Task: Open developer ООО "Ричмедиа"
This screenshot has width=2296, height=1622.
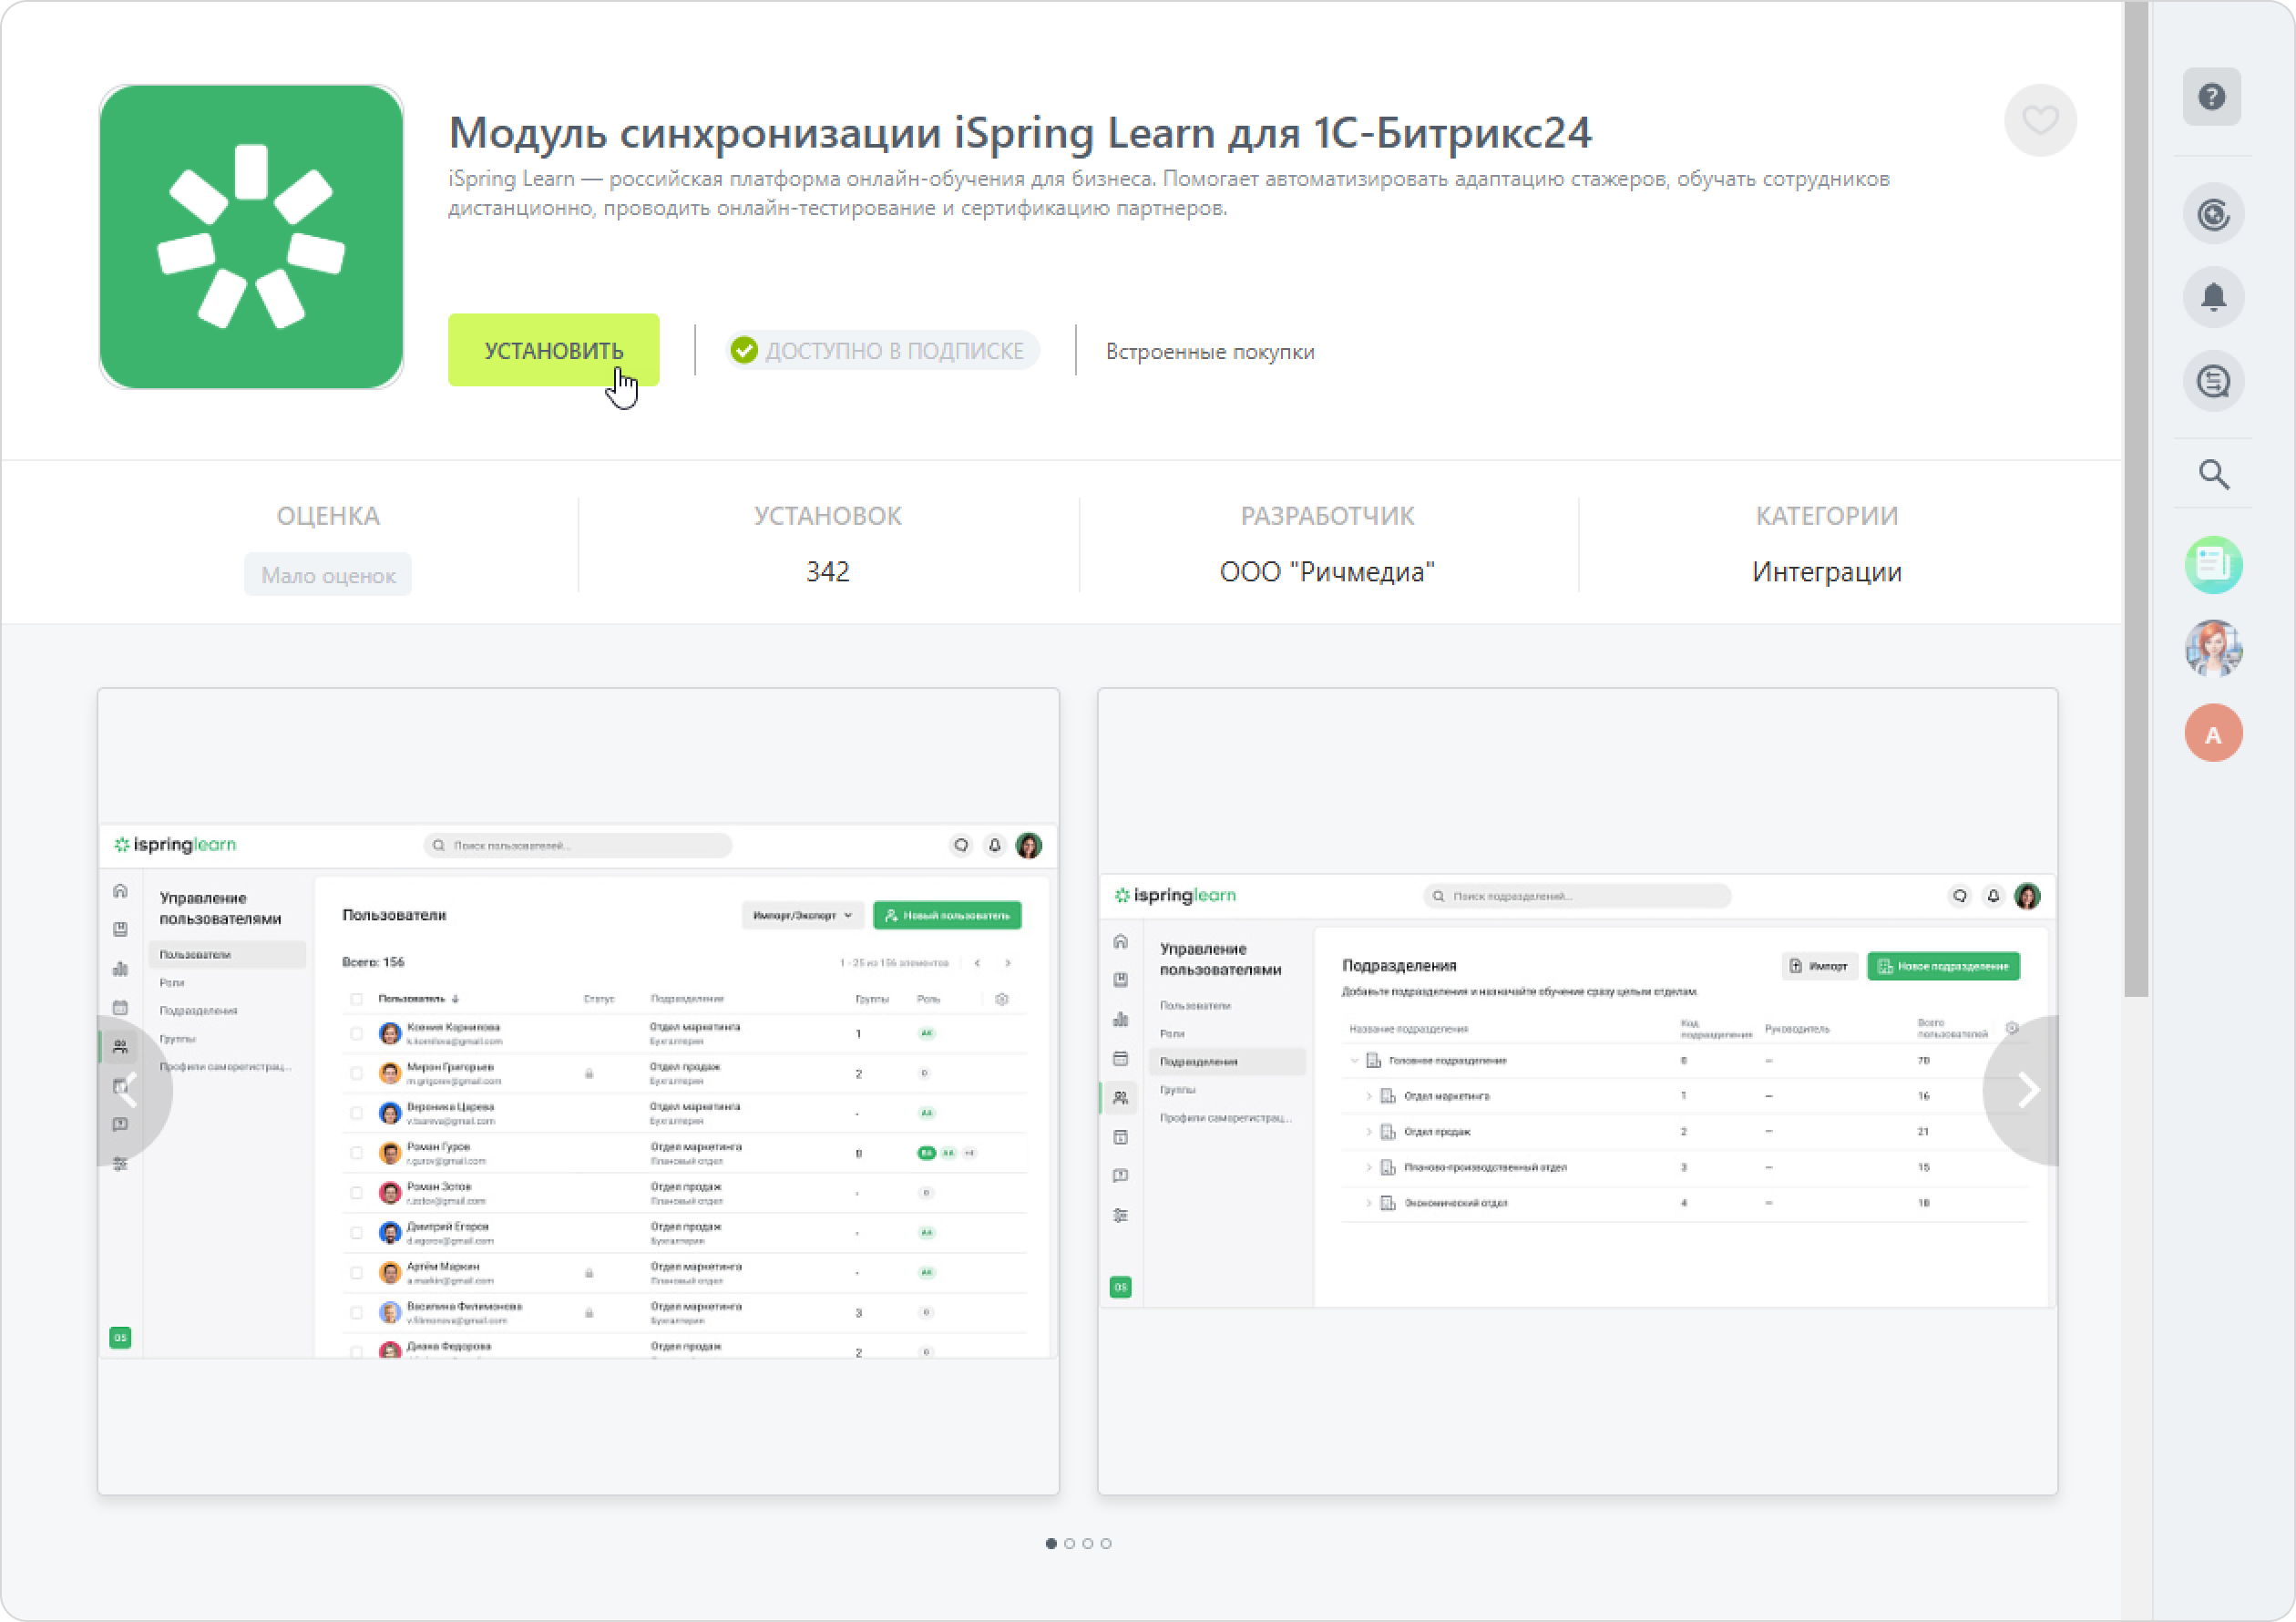Action: tap(1327, 572)
